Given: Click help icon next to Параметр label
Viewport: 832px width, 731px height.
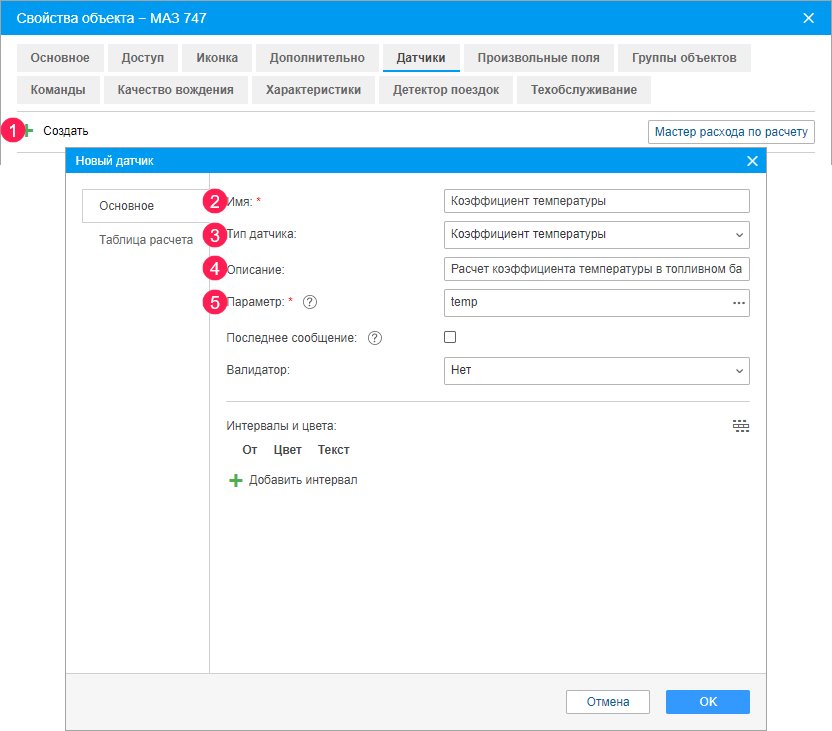Looking at the screenshot, I should coord(309,302).
